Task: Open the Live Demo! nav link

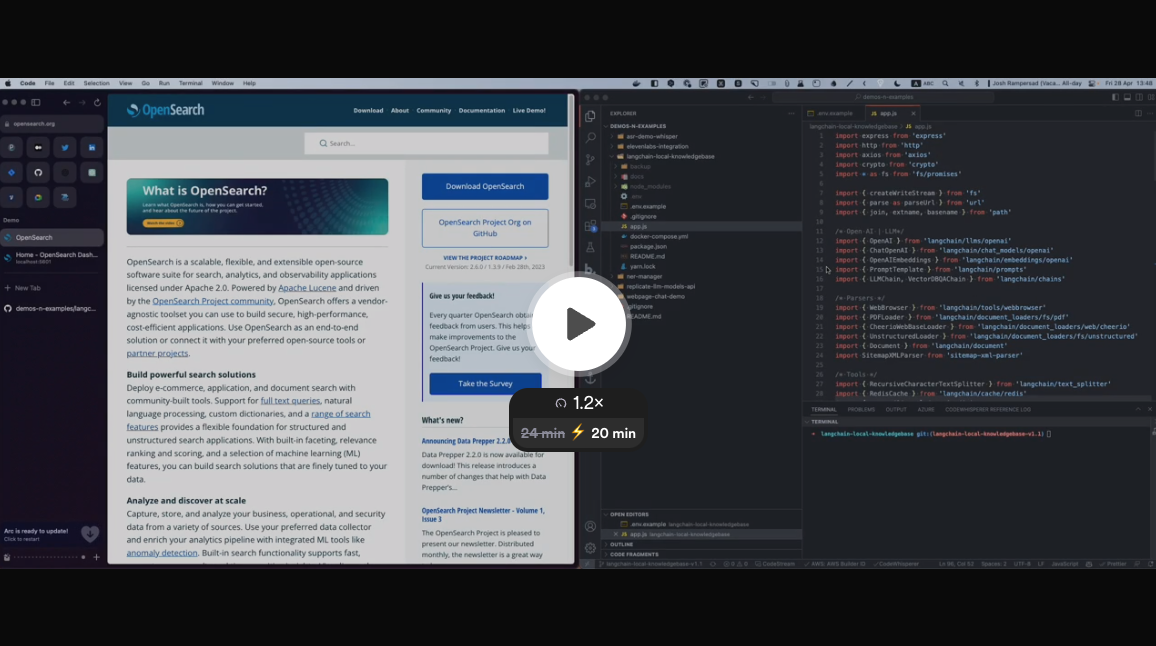Action: point(529,111)
